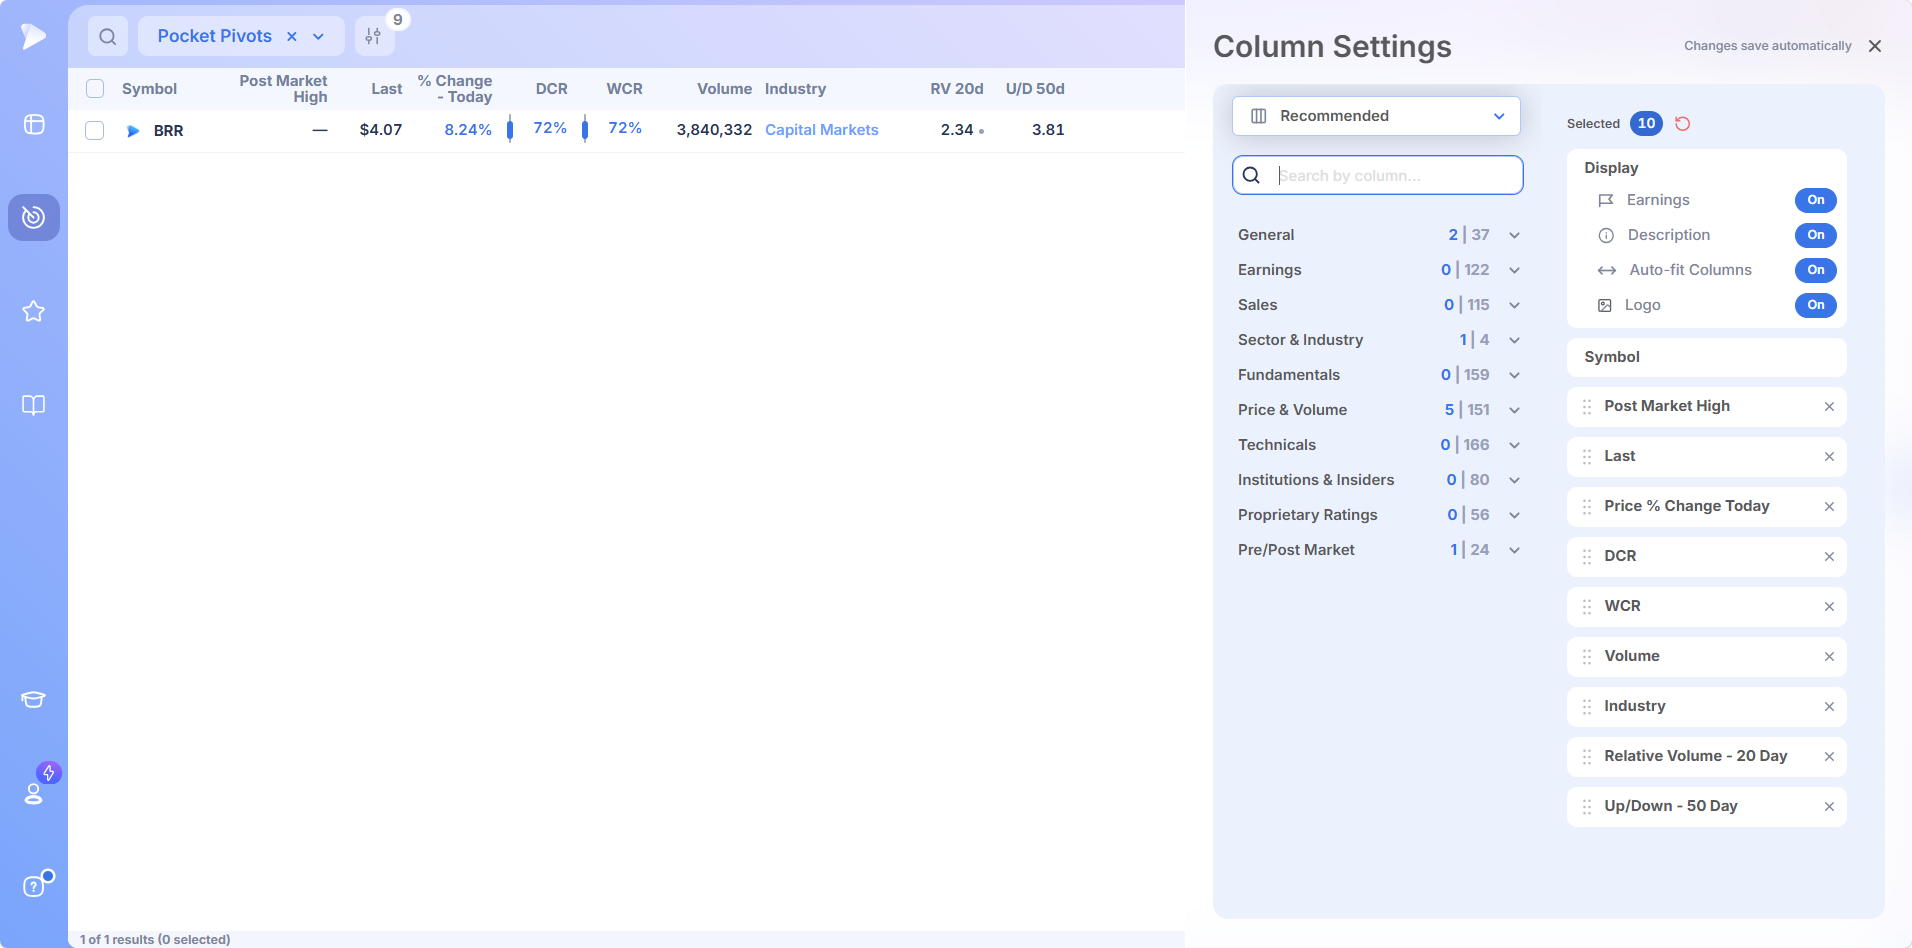Image resolution: width=1912 pixels, height=948 pixels.
Task: Open the graduation cap education icon
Action: point(34,699)
